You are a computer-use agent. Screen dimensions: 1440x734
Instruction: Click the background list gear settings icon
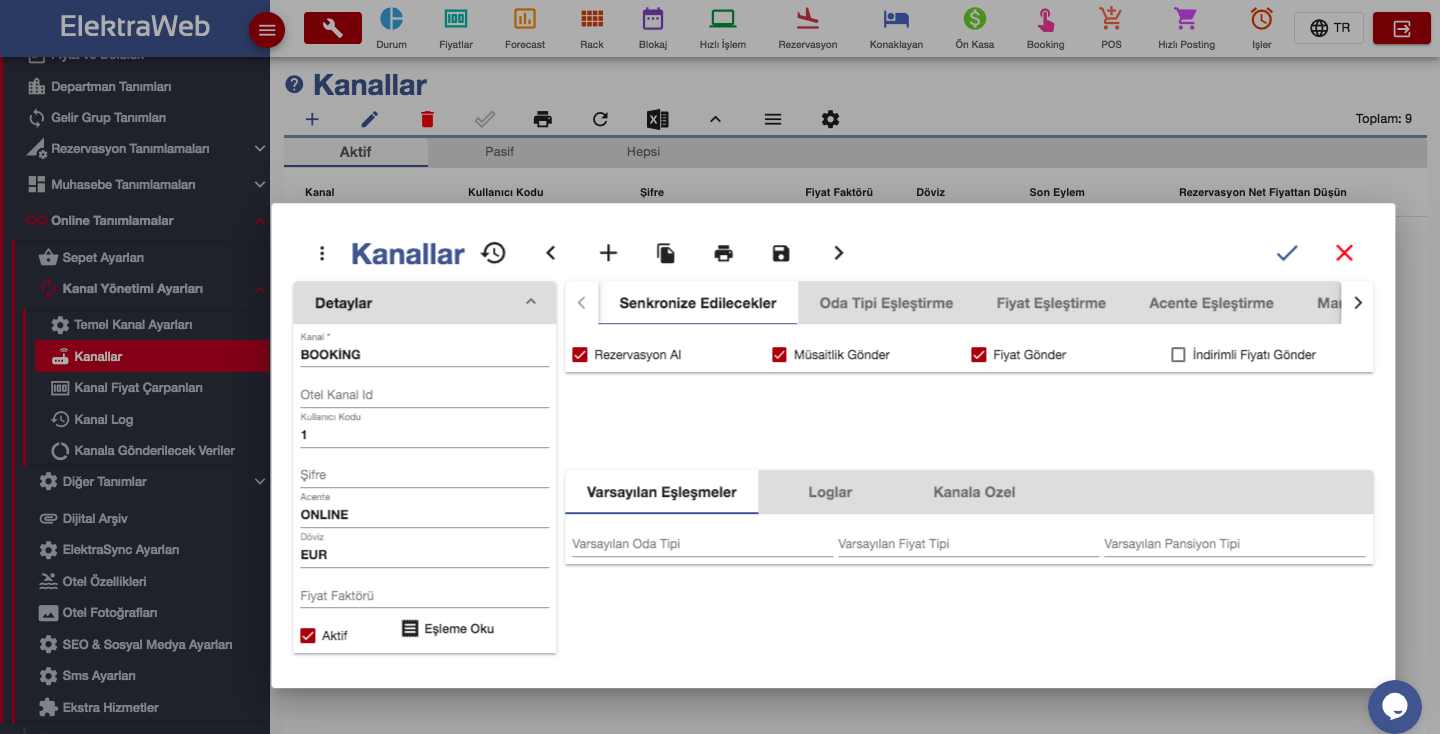tap(830, 119)
